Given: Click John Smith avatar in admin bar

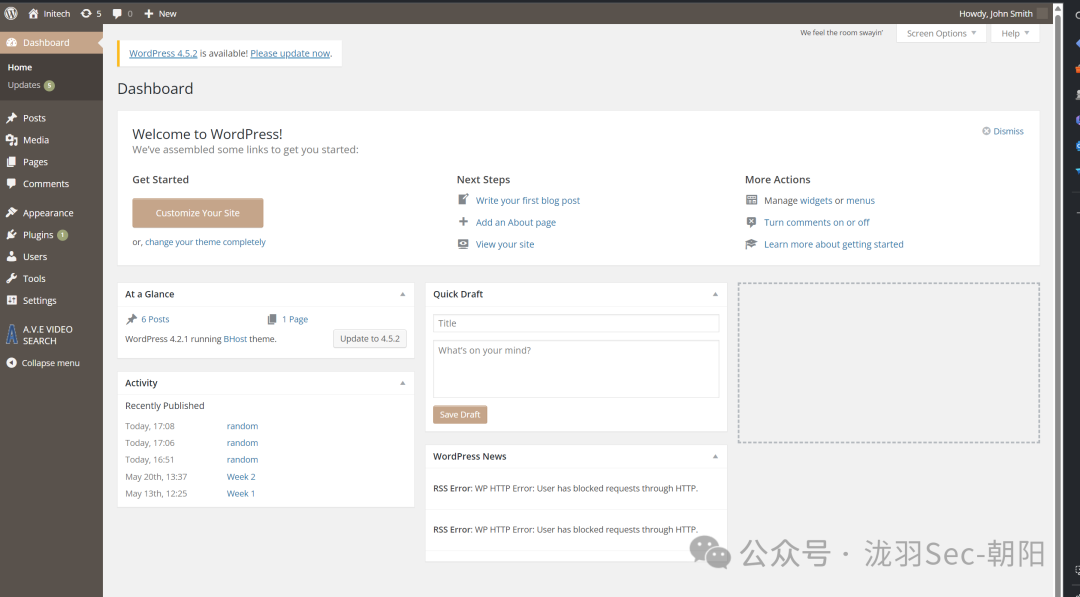Looking at the screenshot, I should click(x=1042, y=13).
